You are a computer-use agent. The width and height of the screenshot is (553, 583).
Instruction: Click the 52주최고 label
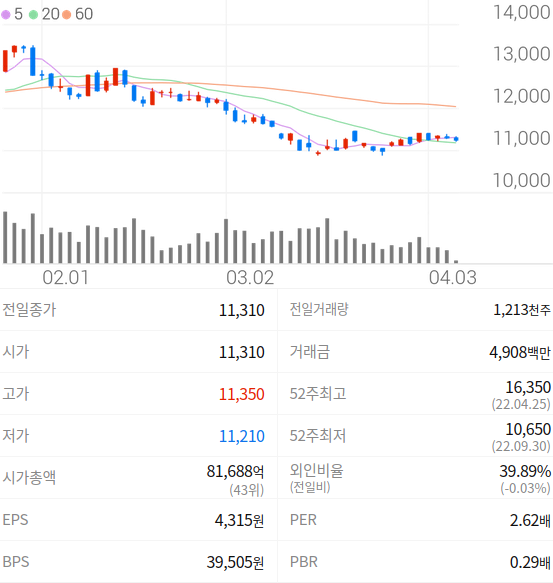pyautogui.click(x=318, y=394)
